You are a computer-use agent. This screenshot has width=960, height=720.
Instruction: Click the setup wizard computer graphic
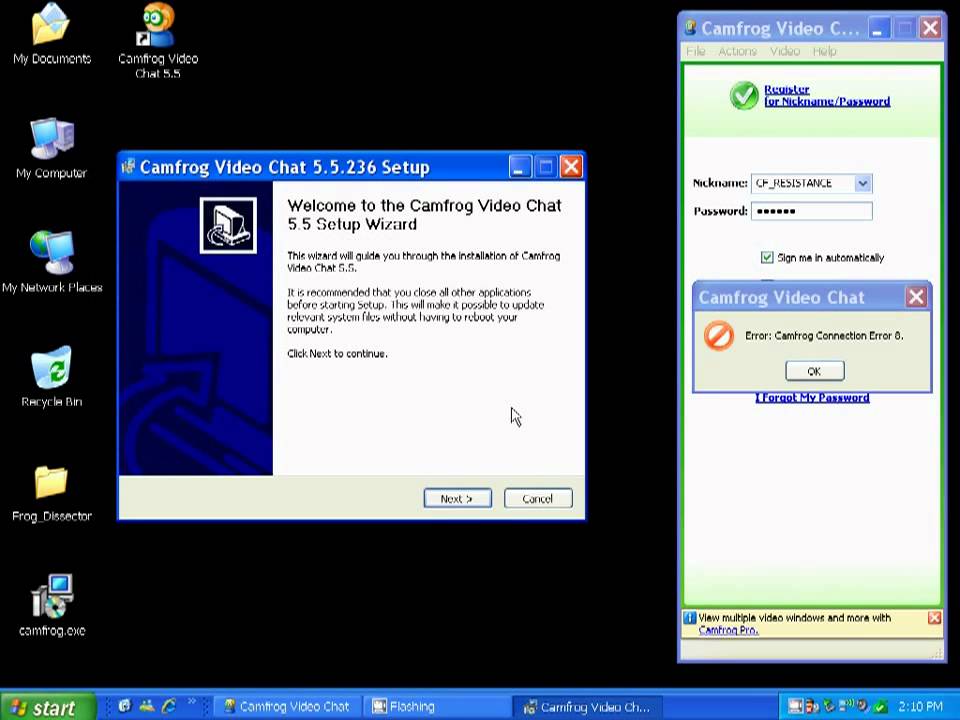(228, 225)
